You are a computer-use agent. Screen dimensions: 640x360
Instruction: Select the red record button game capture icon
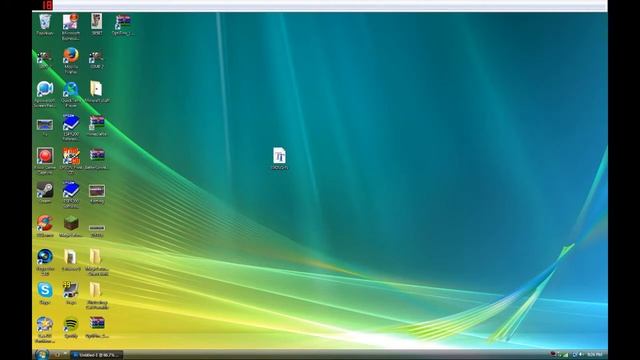pos(45,161)
